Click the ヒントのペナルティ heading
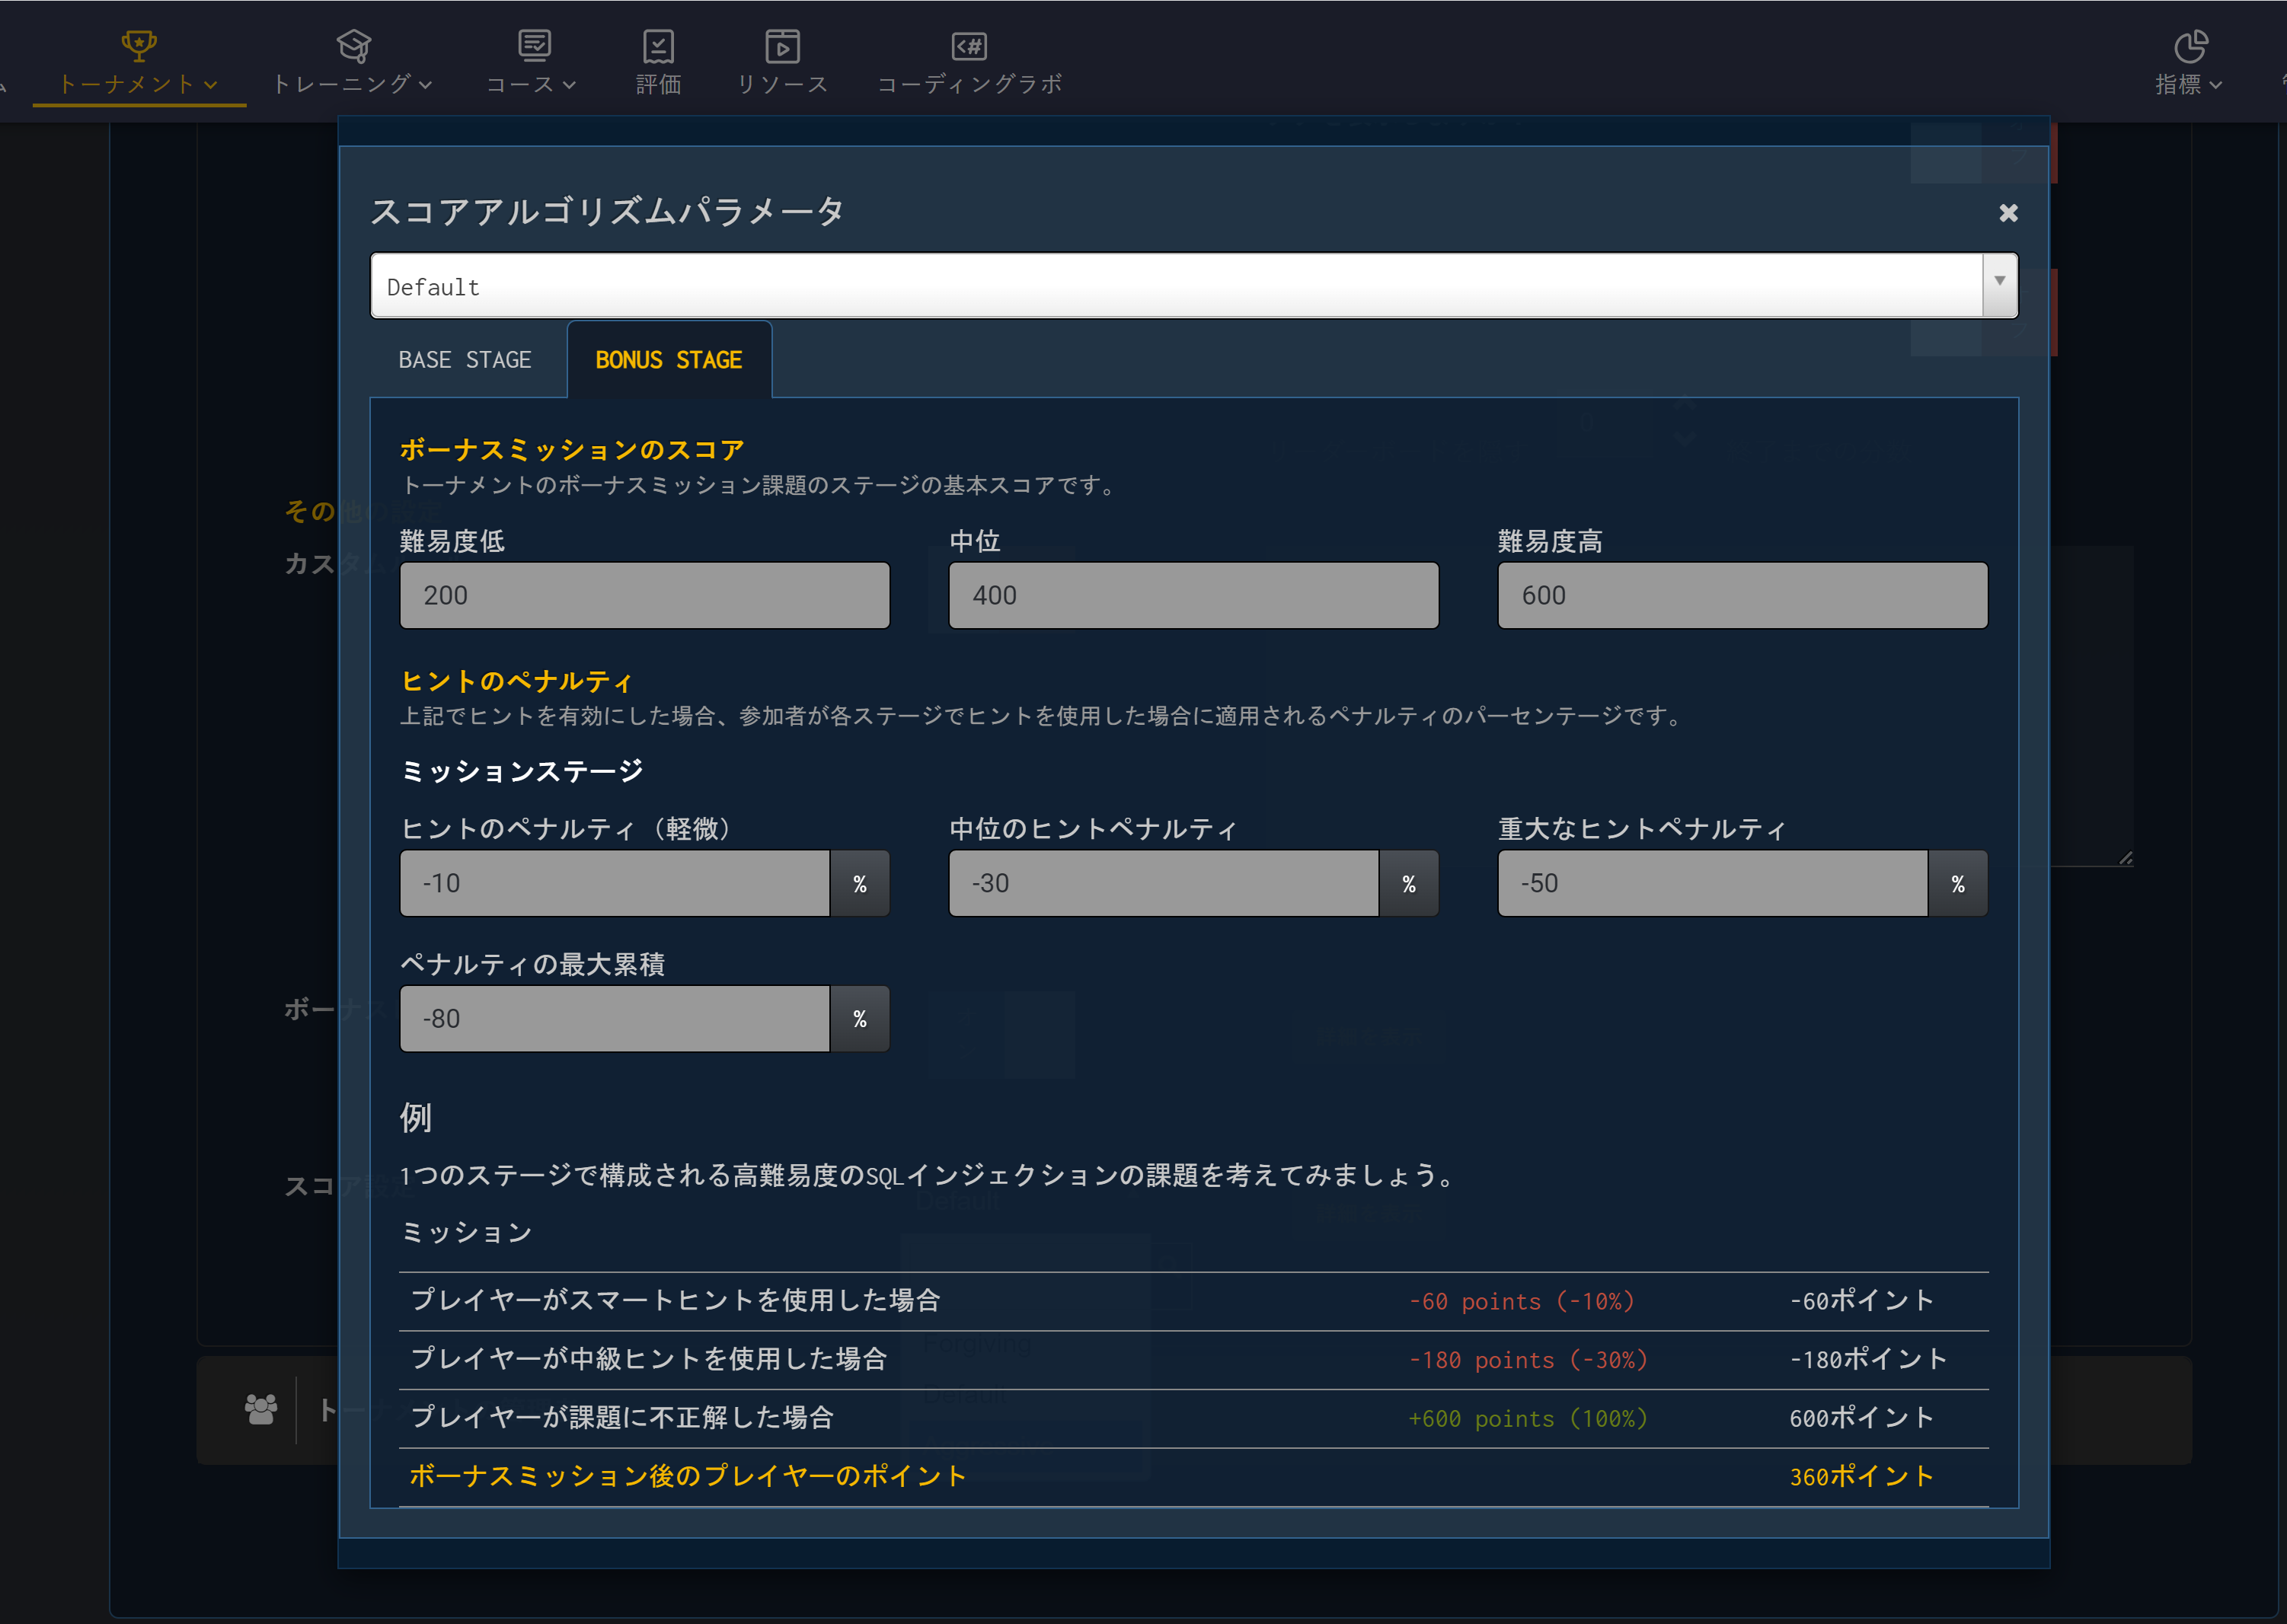The height and width of the screenshot is (1624, 2287). 517,682
